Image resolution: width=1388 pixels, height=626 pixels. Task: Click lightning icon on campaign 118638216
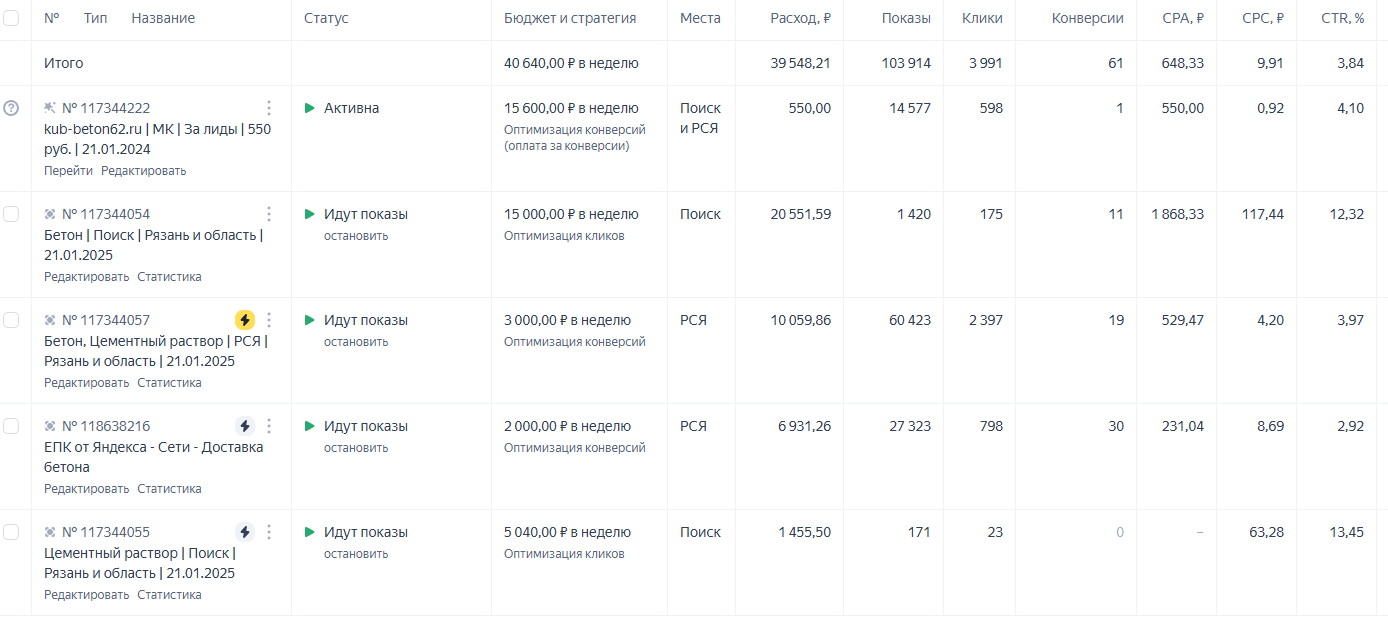[245, 426]
